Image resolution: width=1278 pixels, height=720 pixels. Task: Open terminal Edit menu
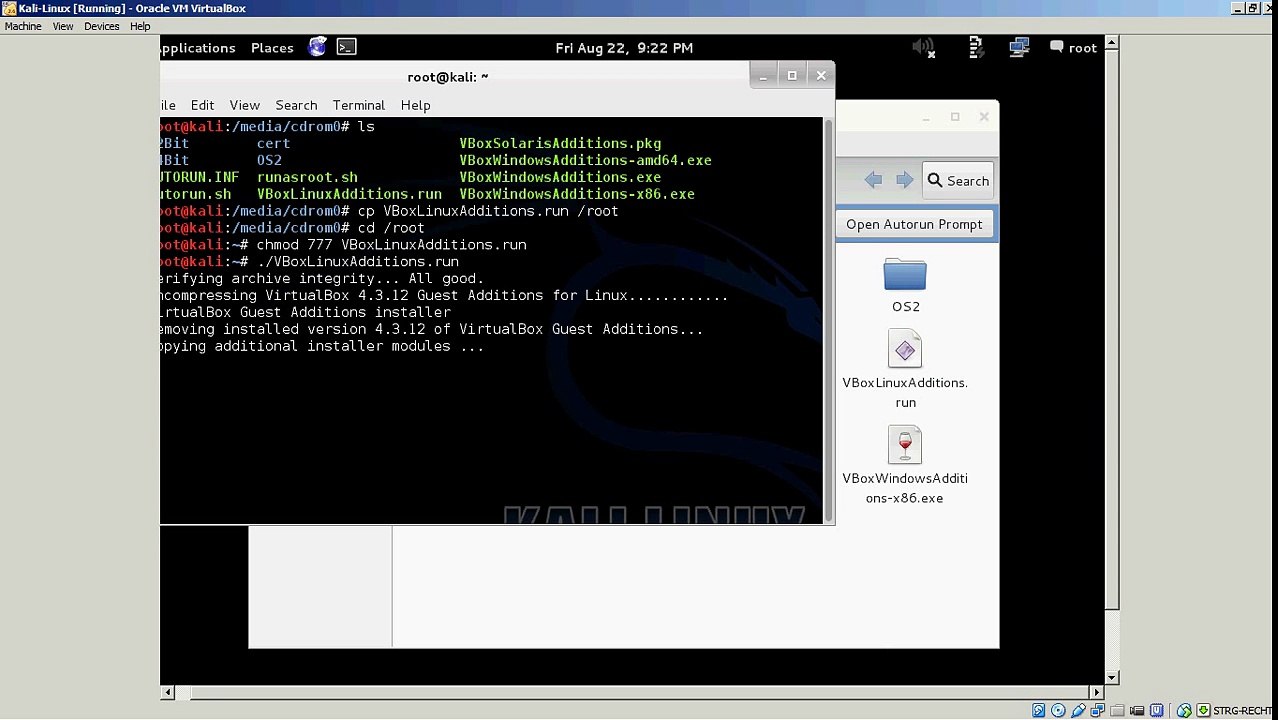coord(202,105)
